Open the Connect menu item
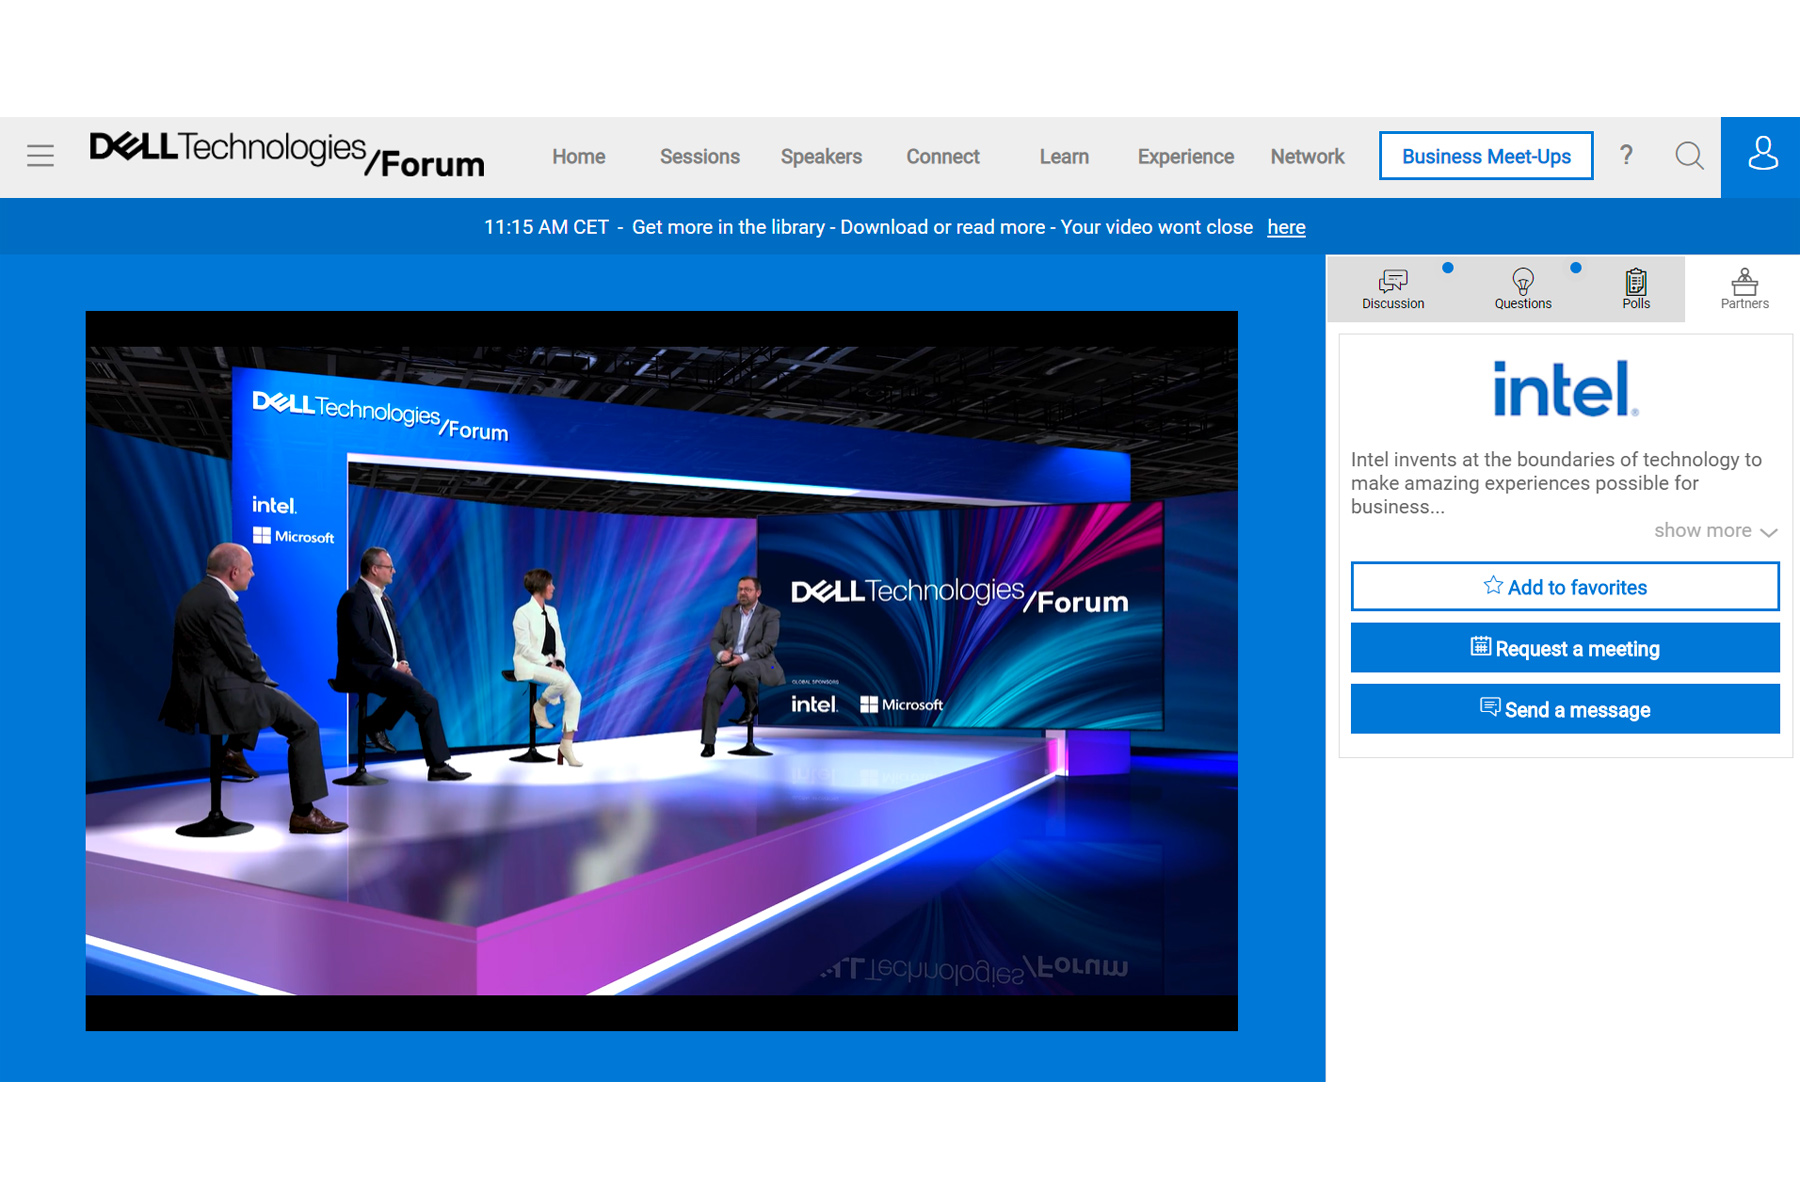Screen dimensions: 1800x1200 tap(942, 157)
